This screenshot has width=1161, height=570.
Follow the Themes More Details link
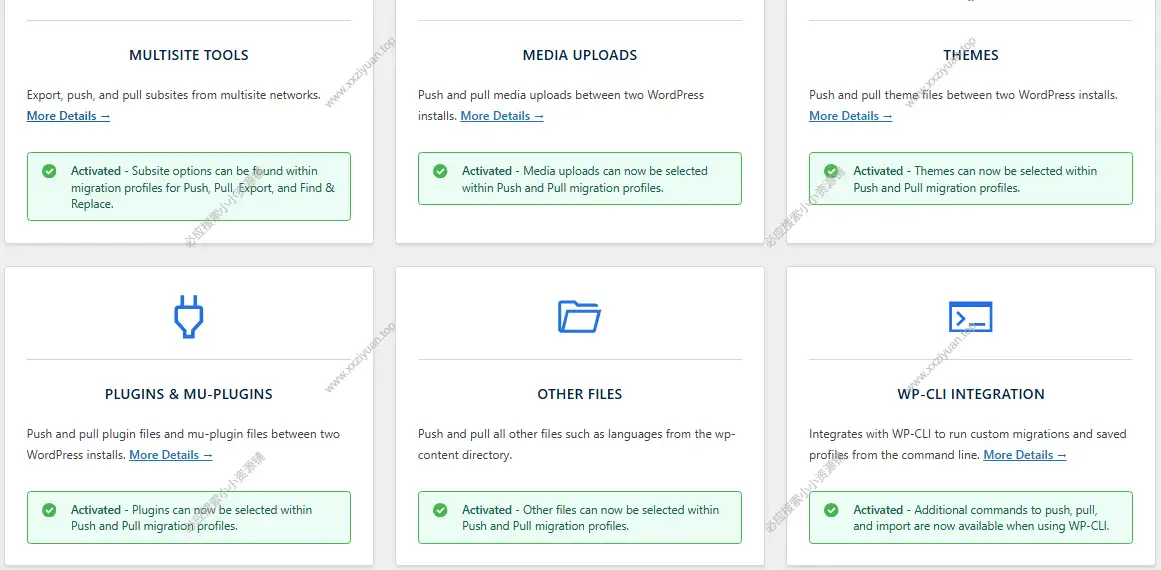[850, 116]
